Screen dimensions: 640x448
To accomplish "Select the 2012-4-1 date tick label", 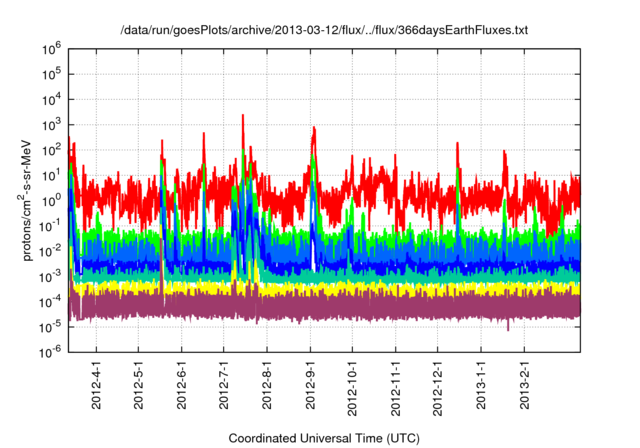I will coord(97,384).
